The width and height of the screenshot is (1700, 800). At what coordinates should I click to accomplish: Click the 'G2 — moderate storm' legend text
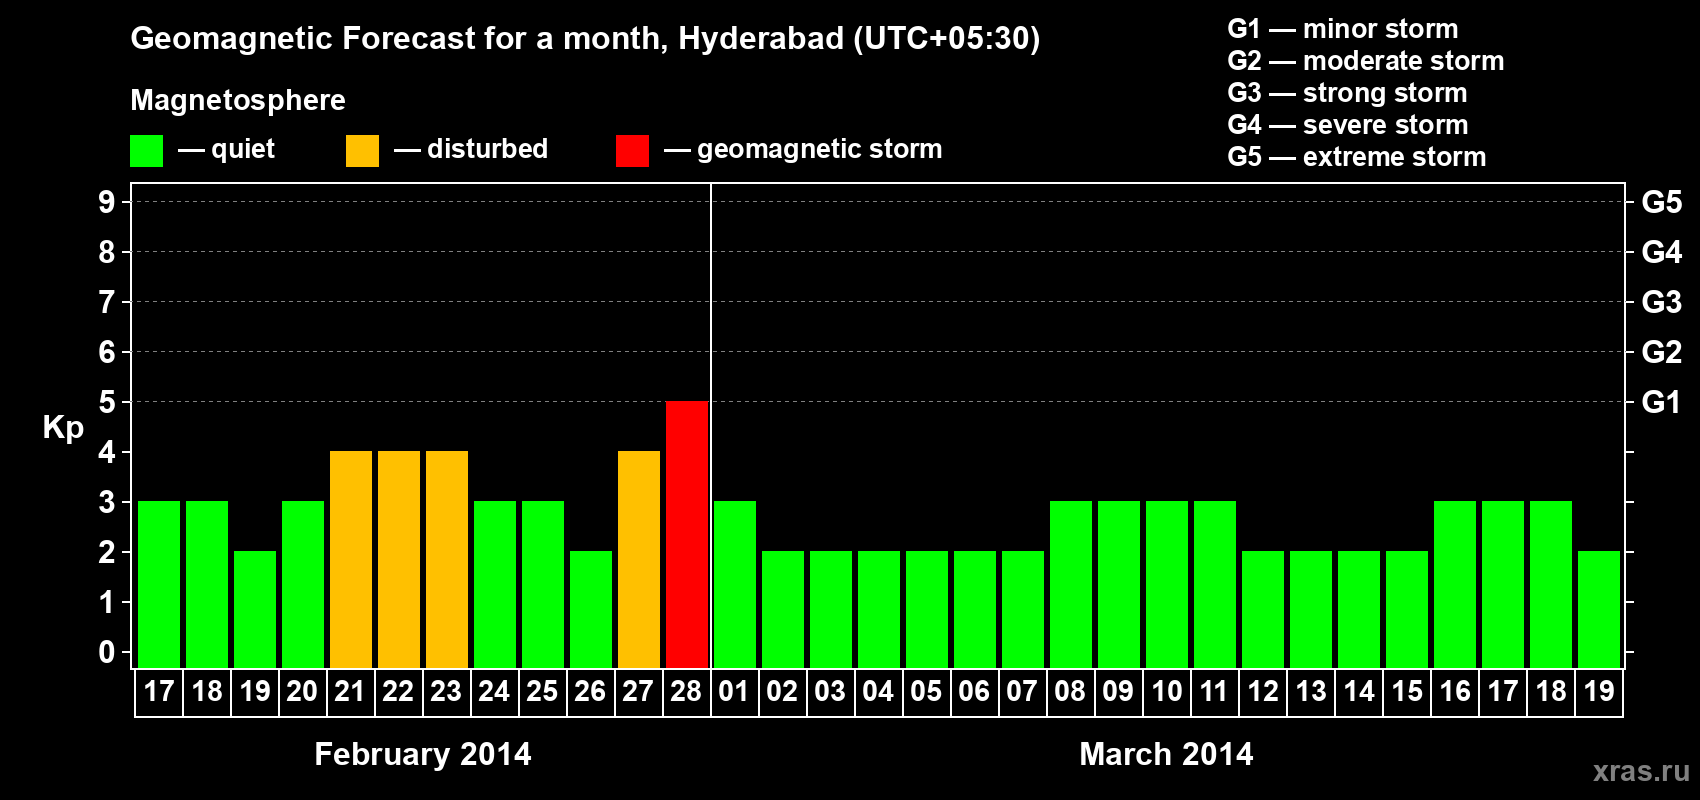click(1366, 61)
